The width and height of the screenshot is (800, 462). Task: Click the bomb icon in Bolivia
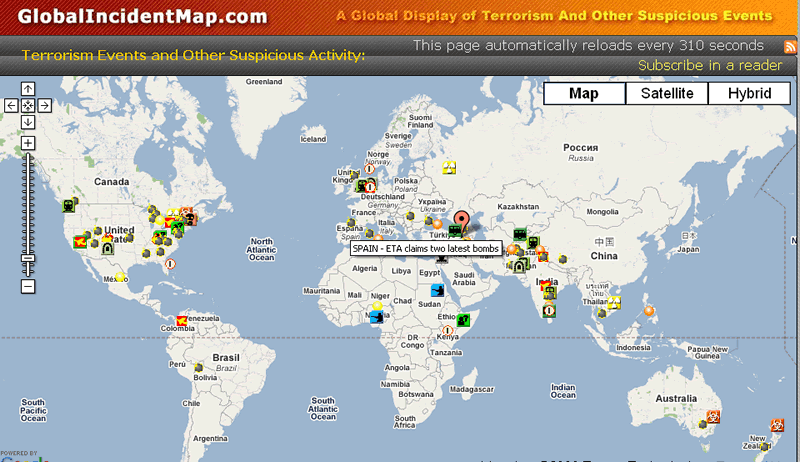199,368
